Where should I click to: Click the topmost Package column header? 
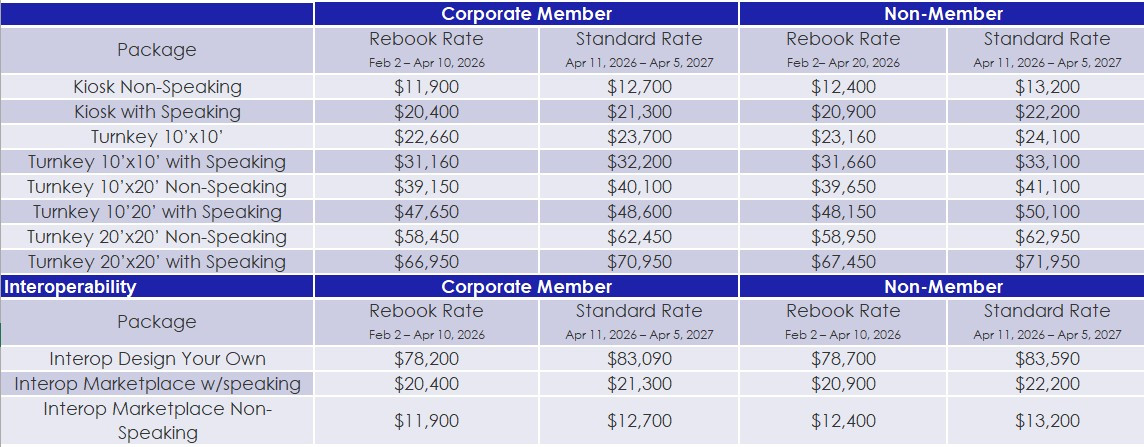click(x=157, y=50)
